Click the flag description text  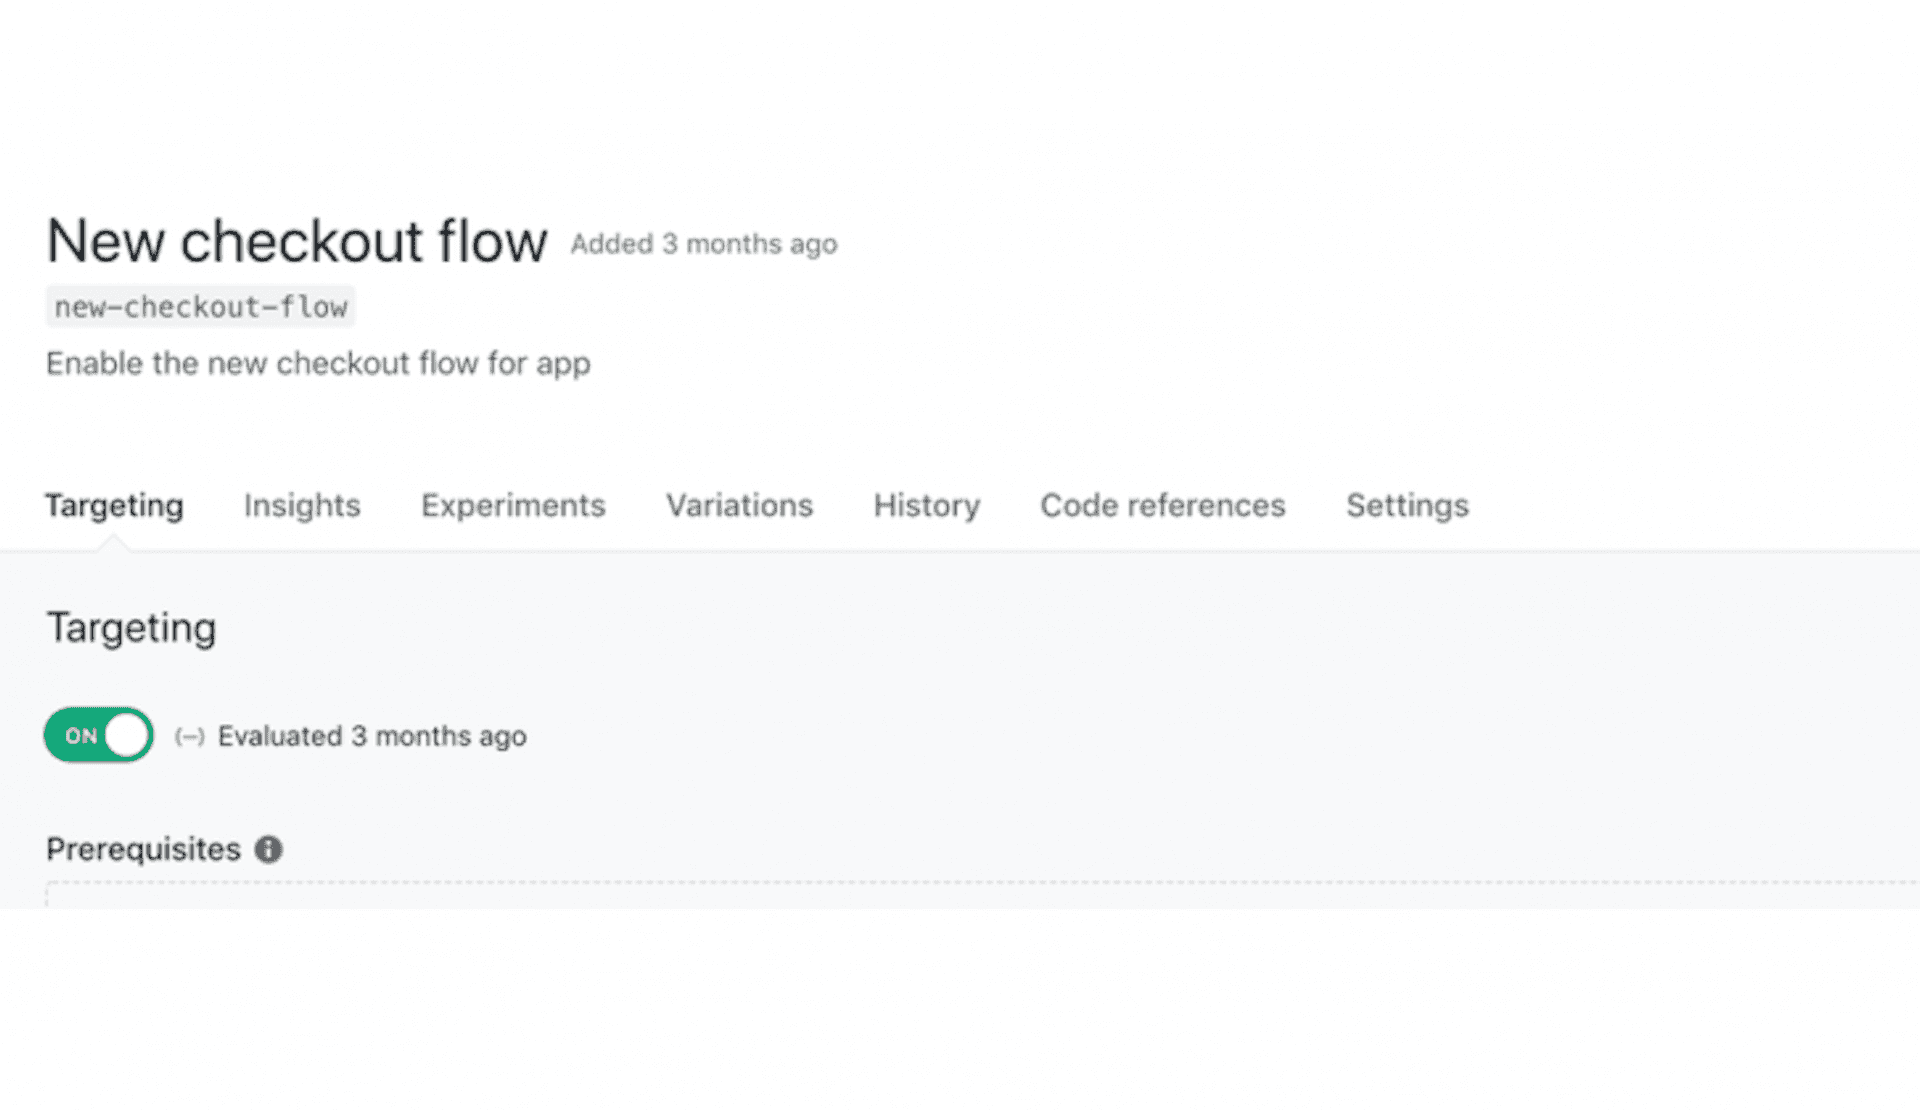317,363
